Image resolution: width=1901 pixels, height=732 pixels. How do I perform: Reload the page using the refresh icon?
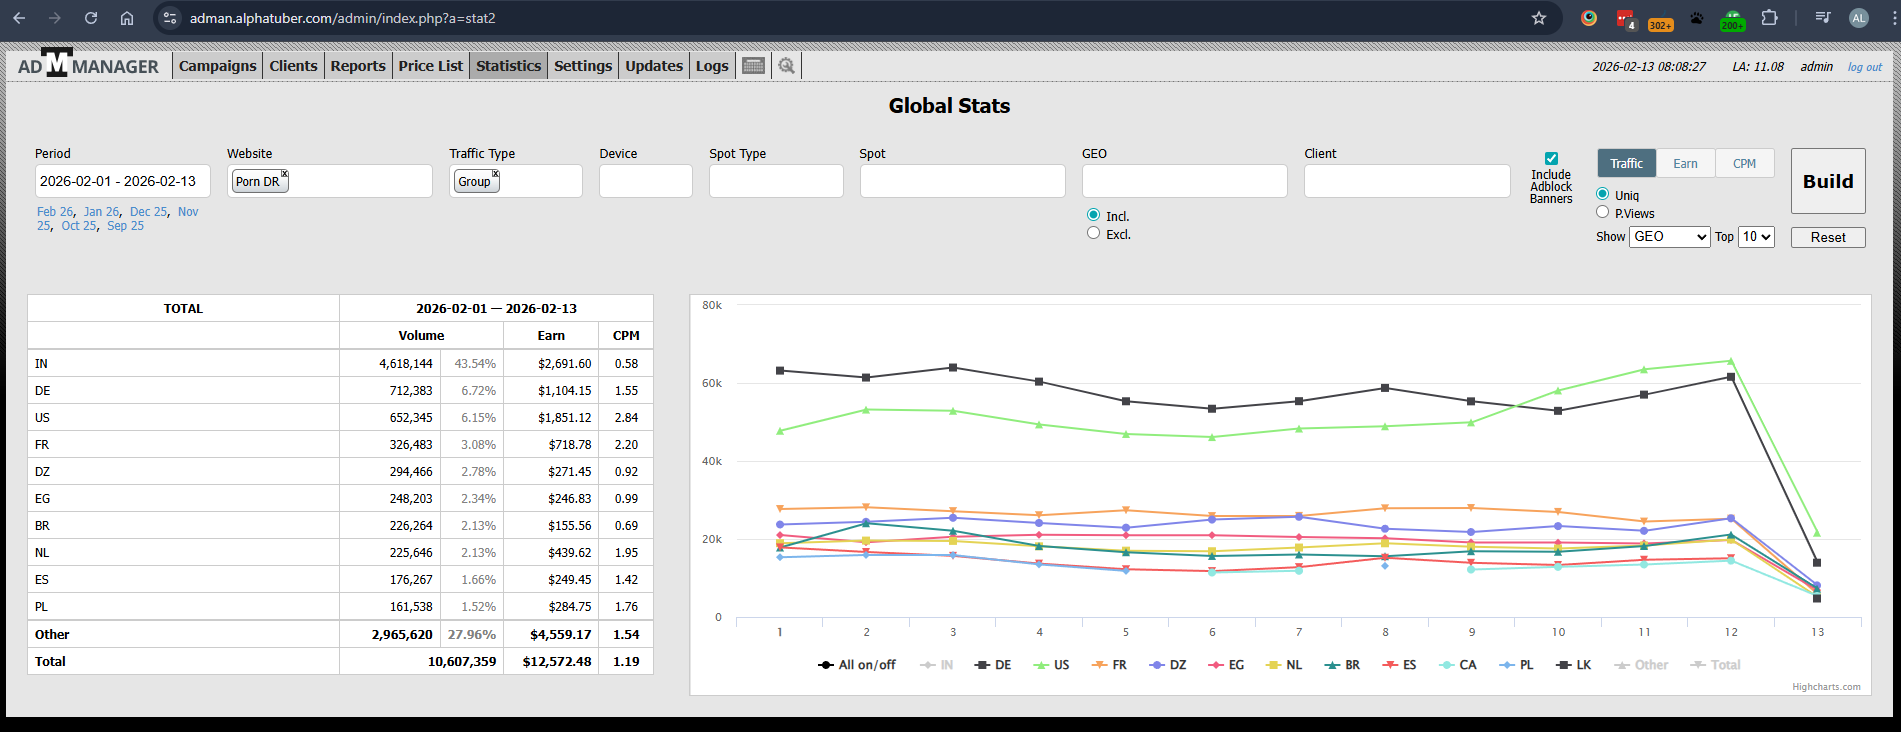91,18
